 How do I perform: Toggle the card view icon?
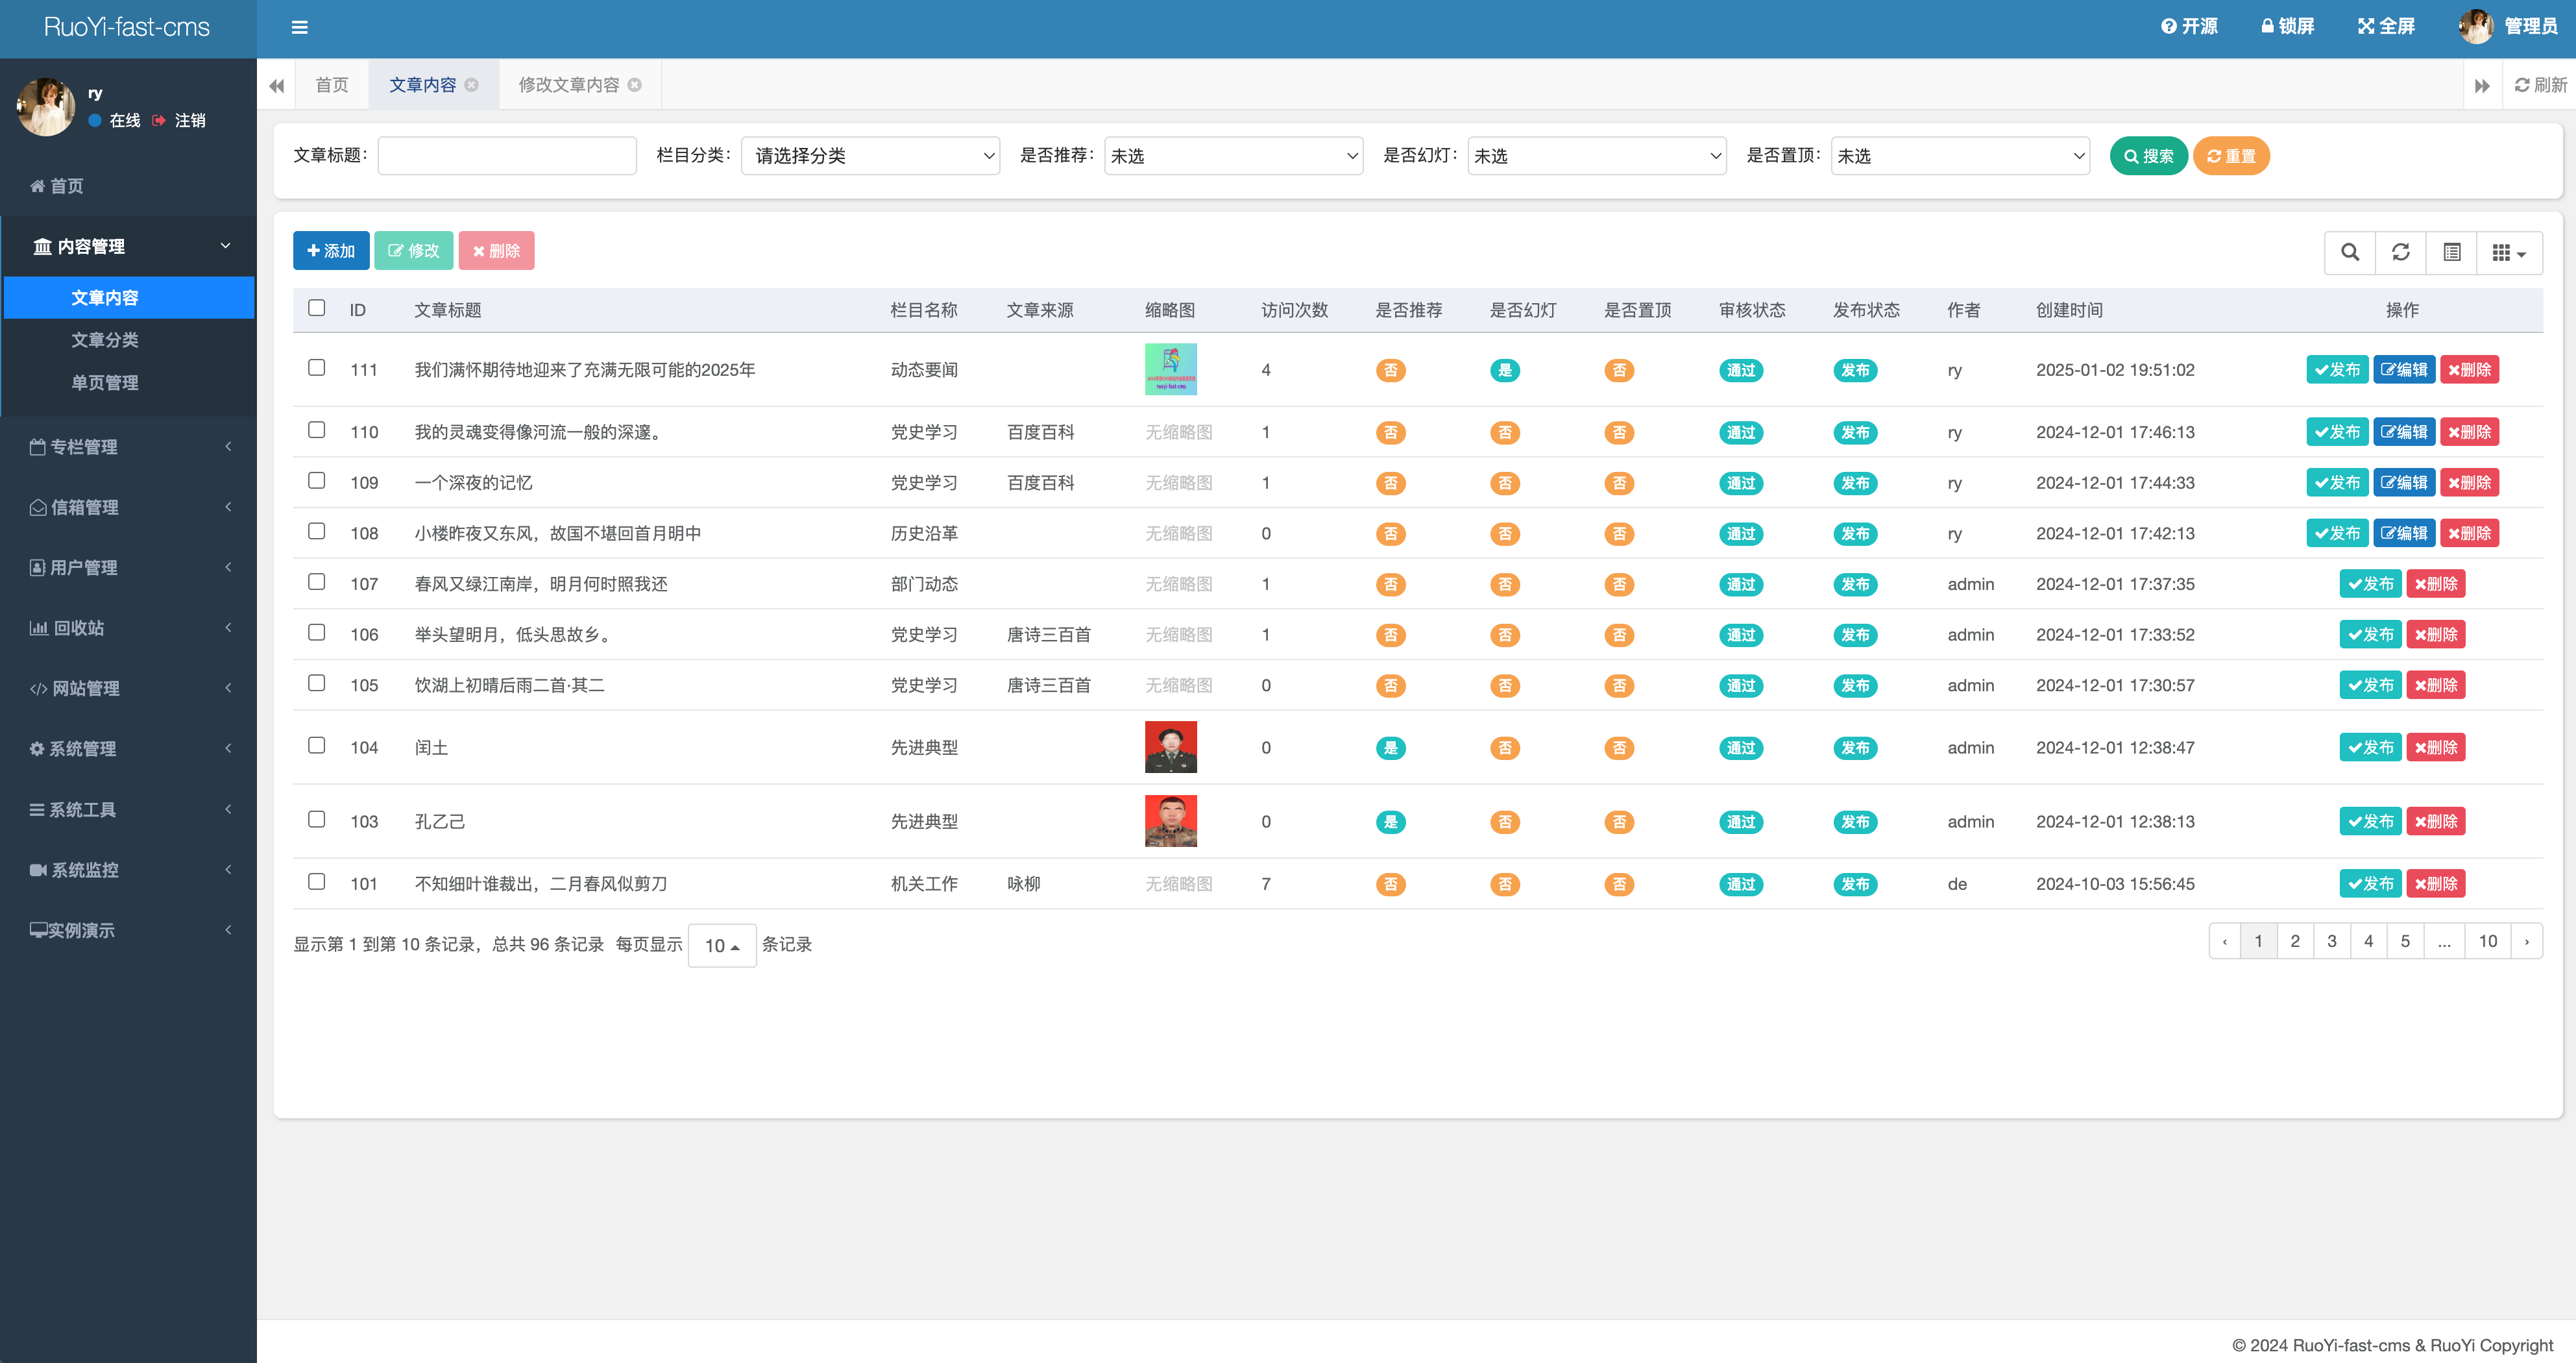[2452, 252]
